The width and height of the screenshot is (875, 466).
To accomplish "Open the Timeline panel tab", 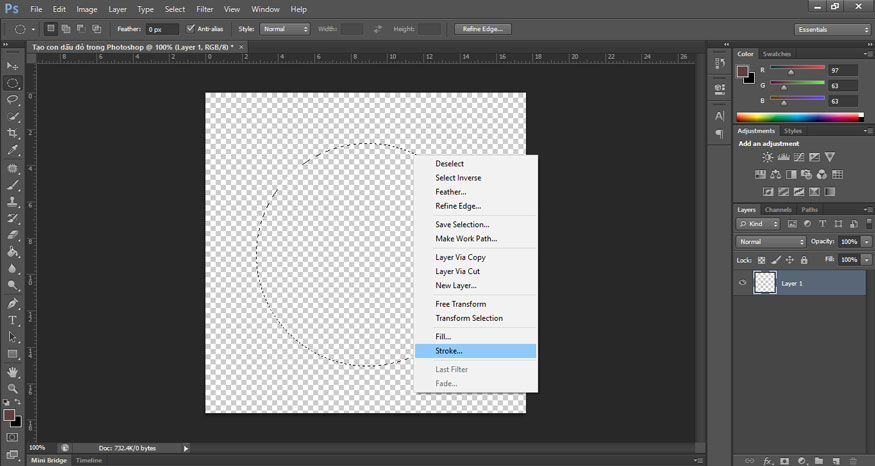I will coord(89,460).
